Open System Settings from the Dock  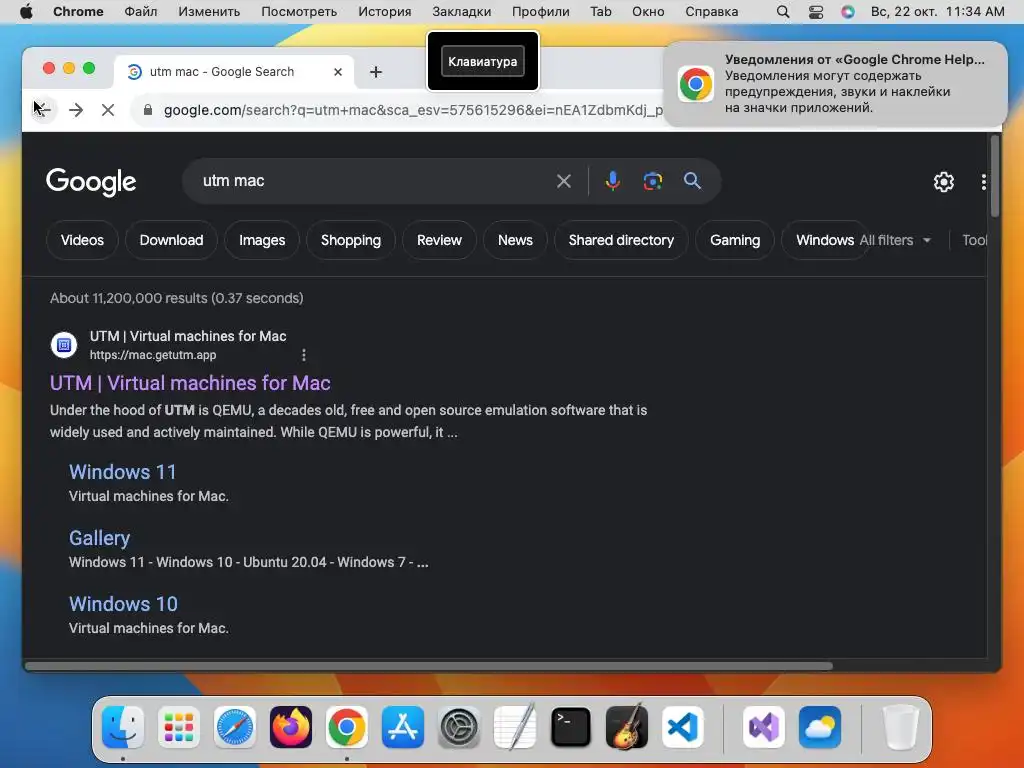coord(459,727)
